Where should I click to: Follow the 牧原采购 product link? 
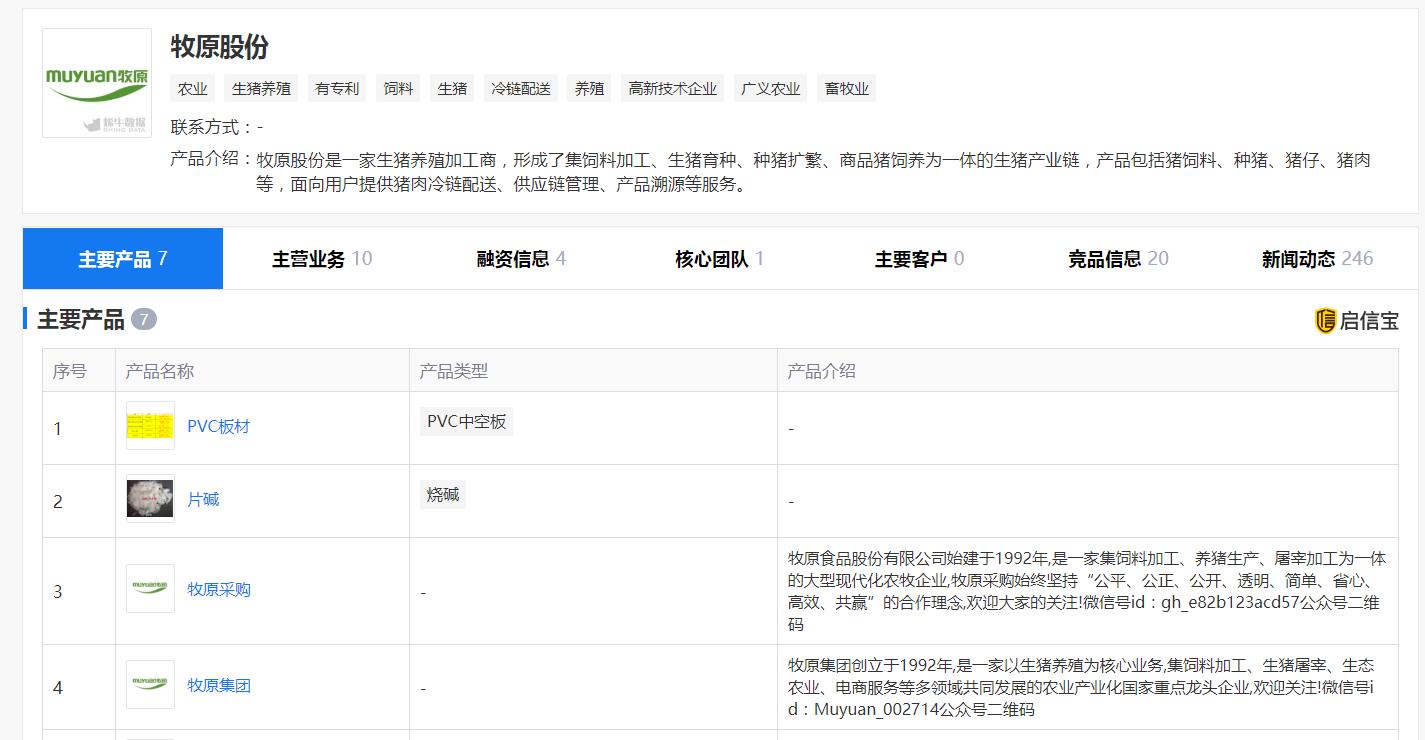click(219, 590)
